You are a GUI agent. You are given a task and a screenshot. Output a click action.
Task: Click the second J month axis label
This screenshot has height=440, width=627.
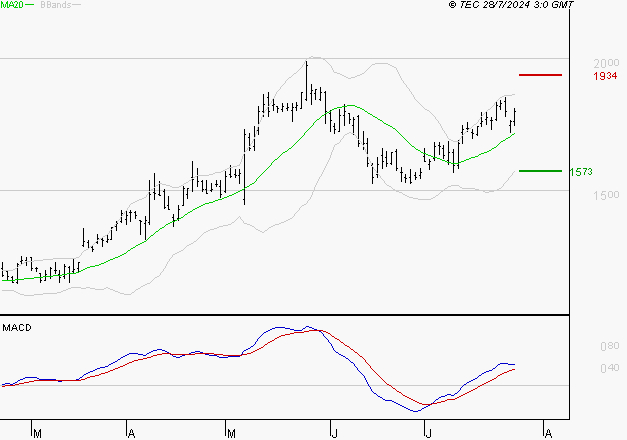coord(428,434)
